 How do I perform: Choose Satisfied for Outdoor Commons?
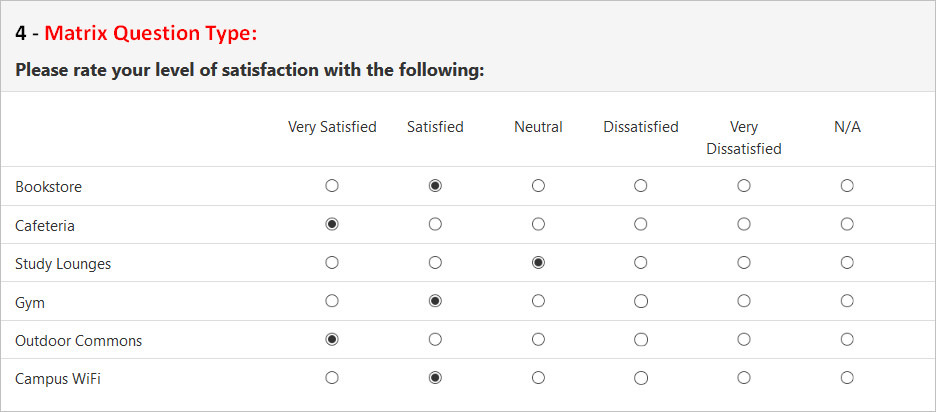coord(435,339)
